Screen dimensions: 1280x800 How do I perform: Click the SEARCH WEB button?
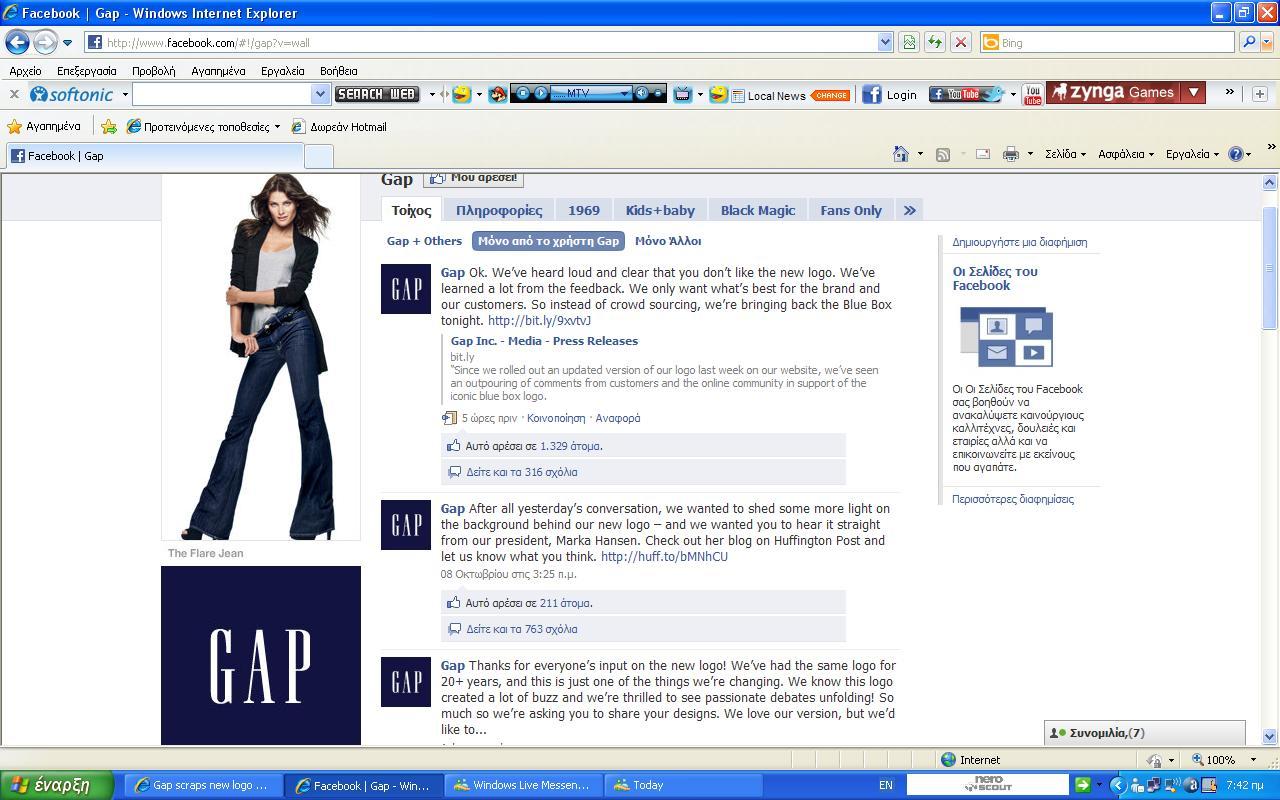tap(376, 94)
